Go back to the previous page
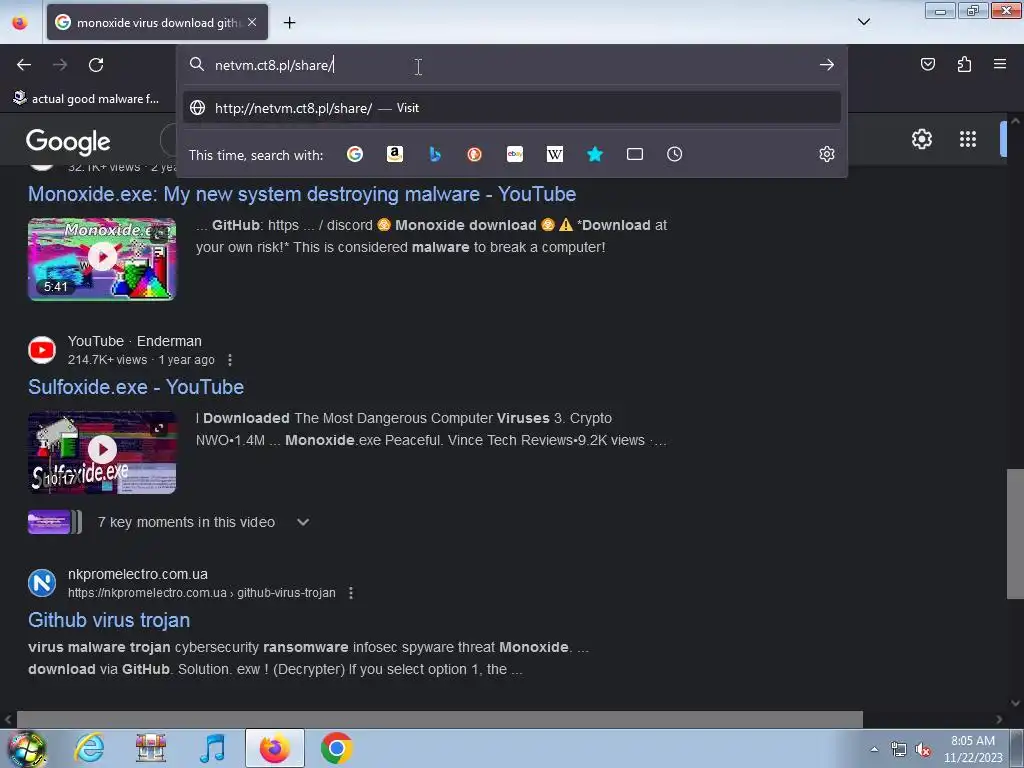Viewport: 1024px width, 768px height. (x=24, y=65)
